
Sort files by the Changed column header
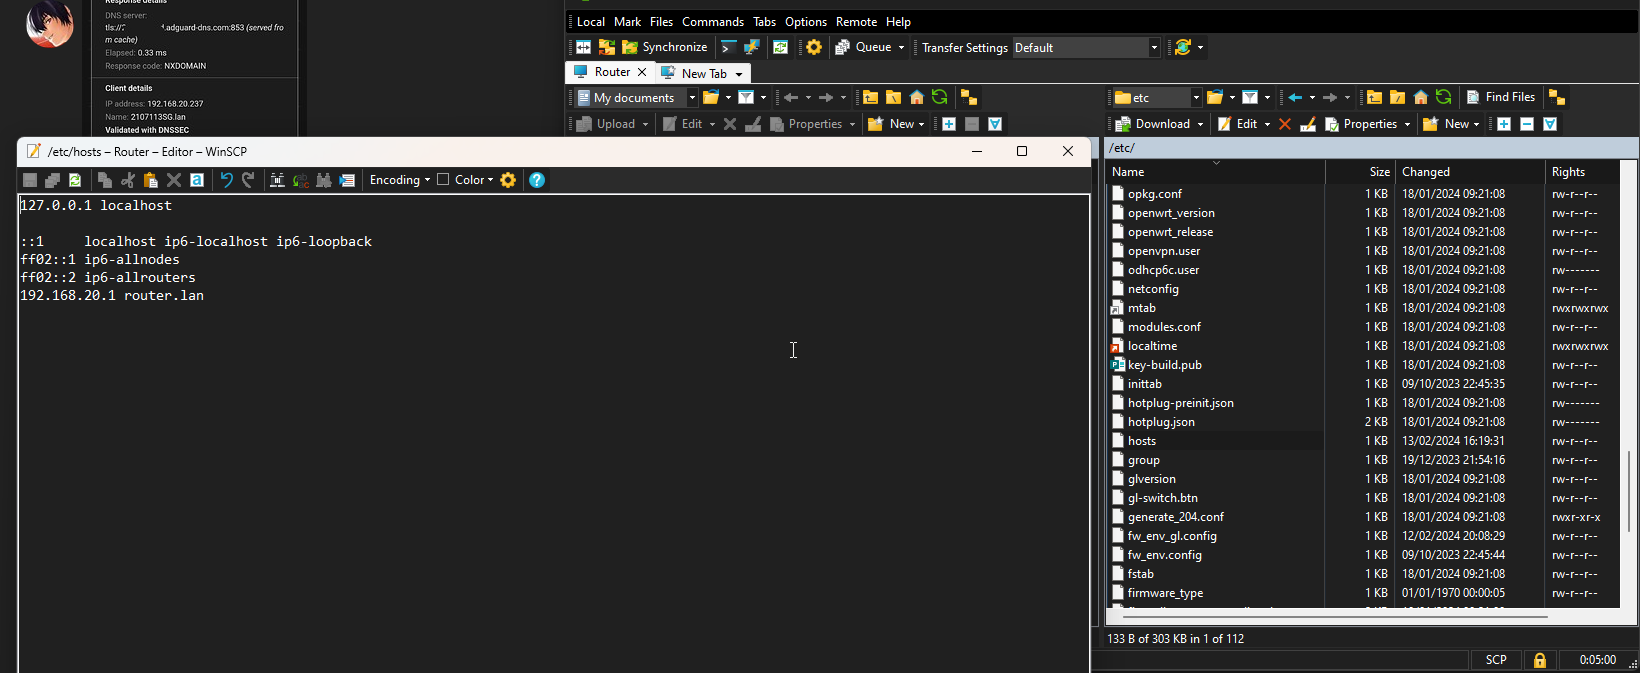[x=1425, y=172]
